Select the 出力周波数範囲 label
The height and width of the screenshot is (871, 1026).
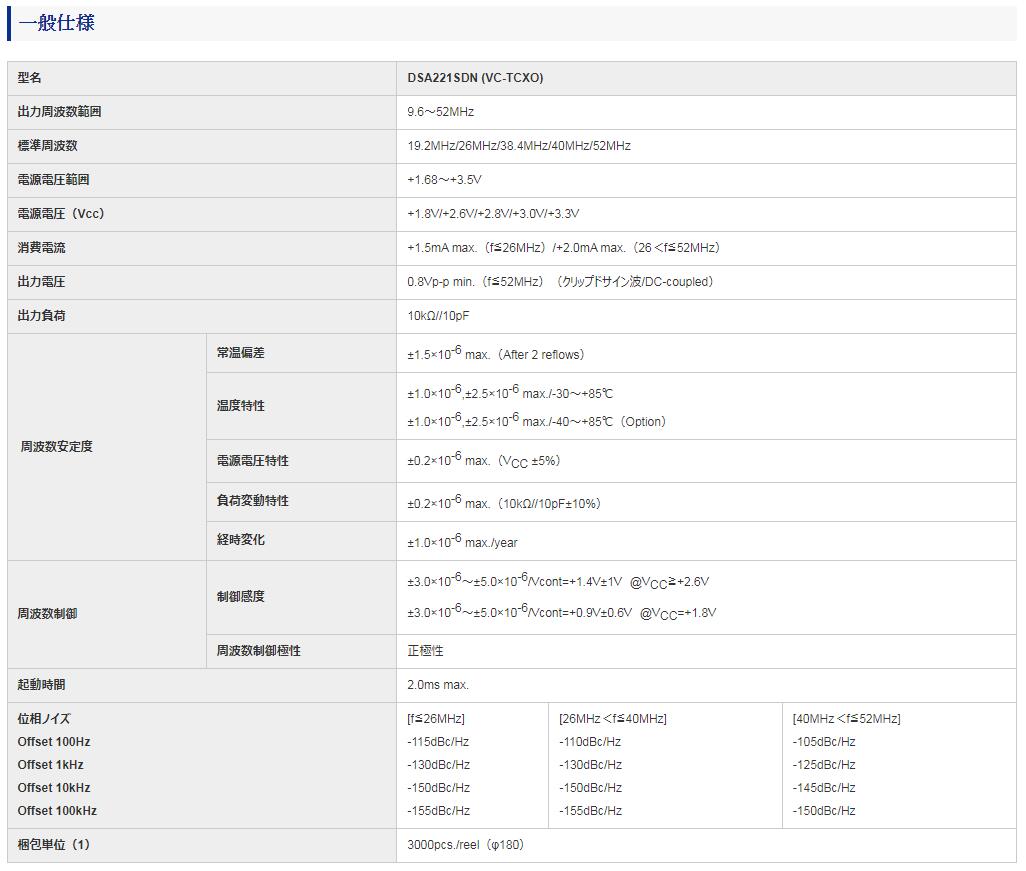[x=60, y=112]
